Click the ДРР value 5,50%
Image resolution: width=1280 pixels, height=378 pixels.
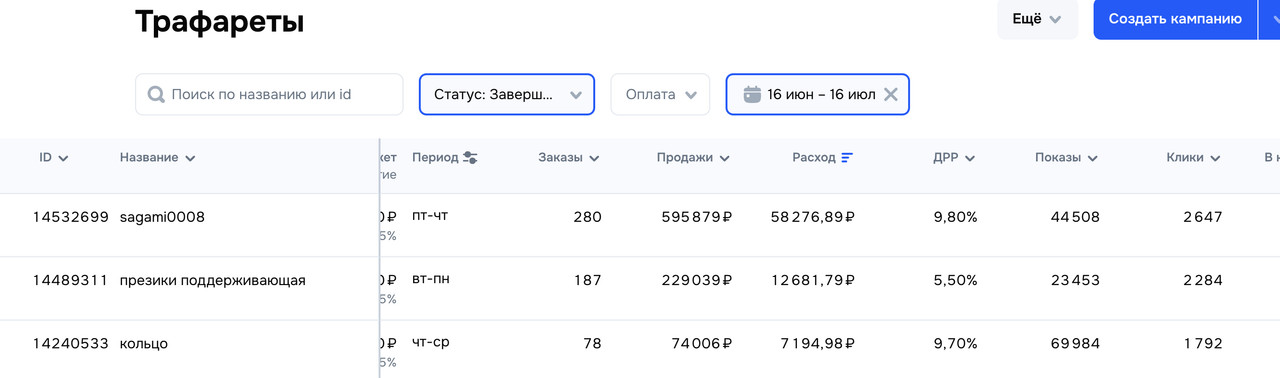(955, 281)
